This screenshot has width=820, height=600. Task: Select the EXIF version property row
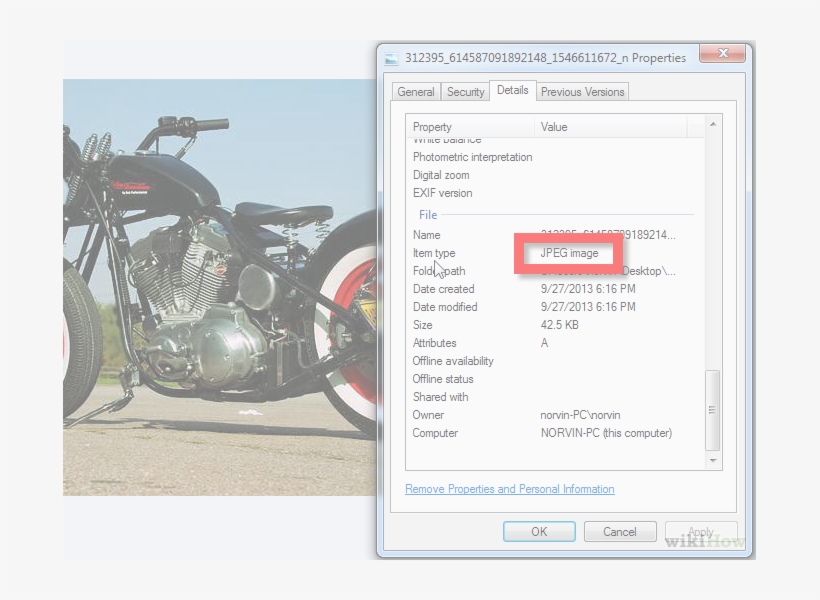coord(441,193)
